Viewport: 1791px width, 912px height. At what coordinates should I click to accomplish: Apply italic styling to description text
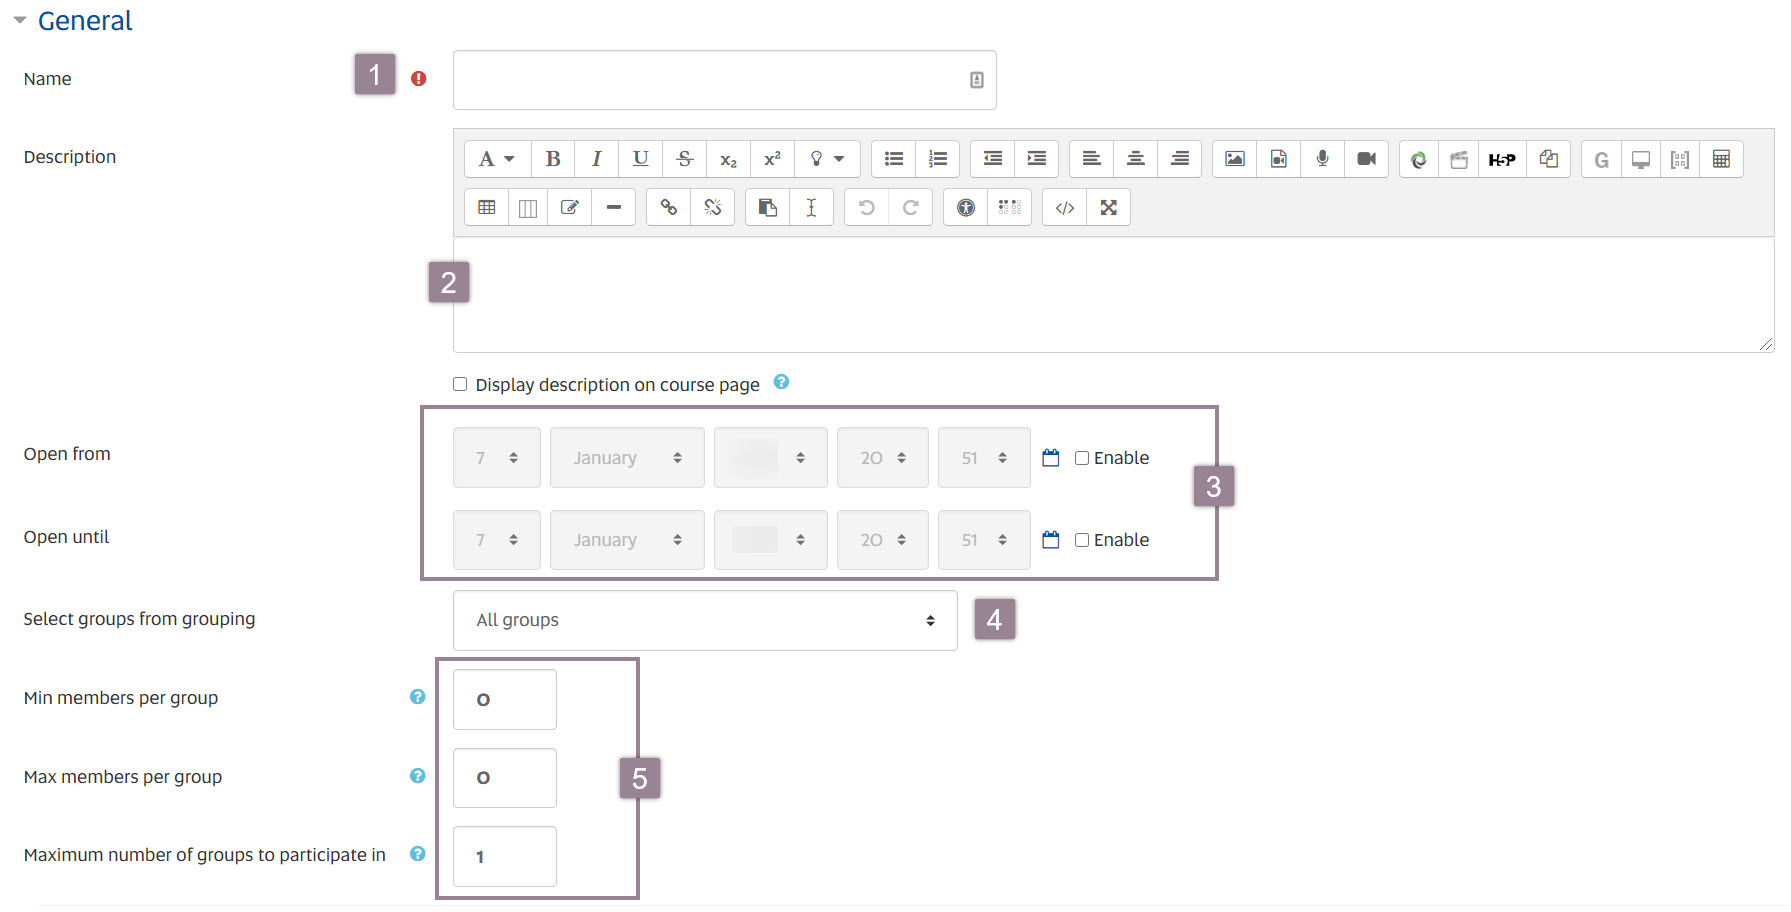[x=597, y=158]
